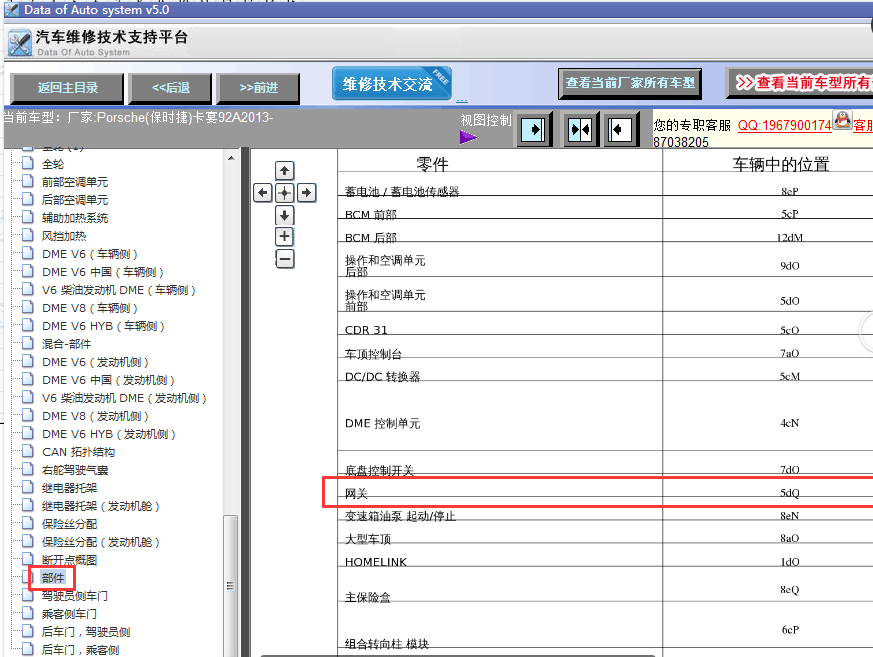Click DC/DC 转换器 table entry
This screenshot has width=873, height=657.
click(382, 376)
